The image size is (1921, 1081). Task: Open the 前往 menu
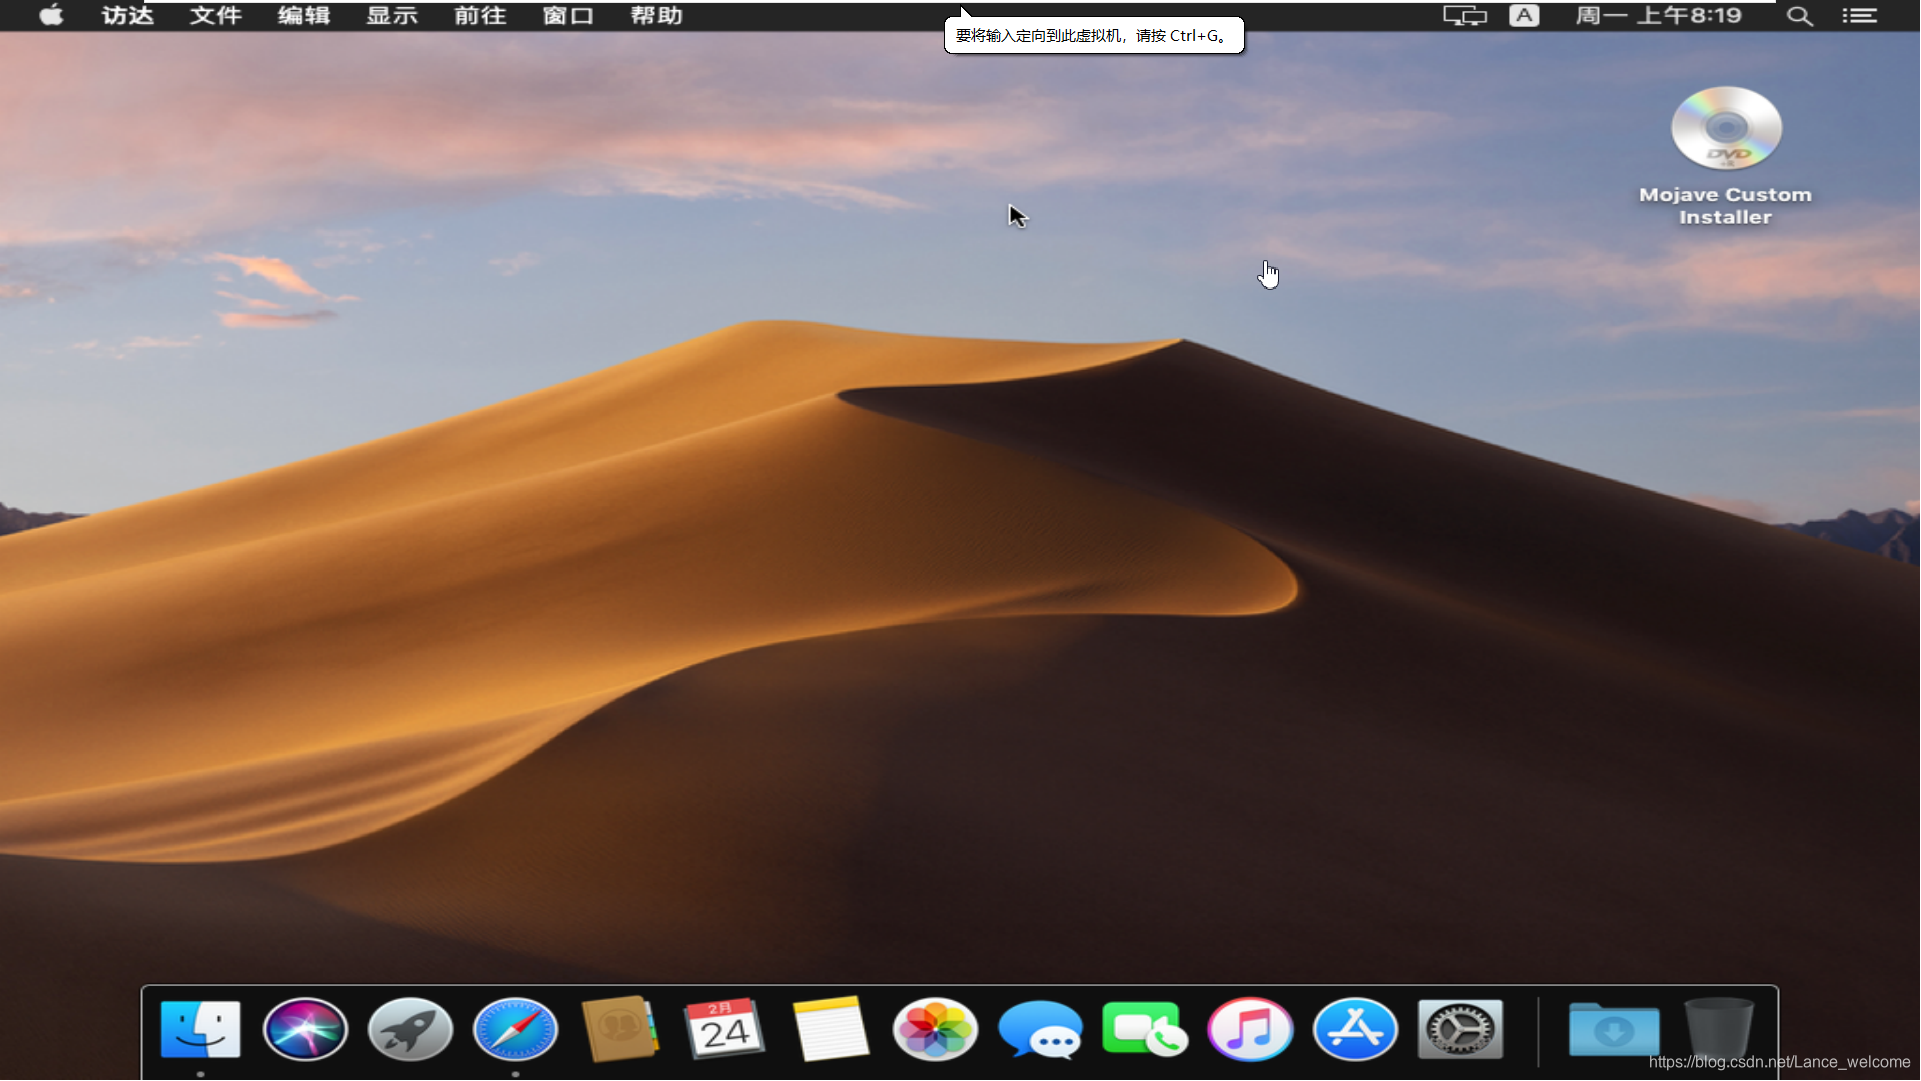480,15
